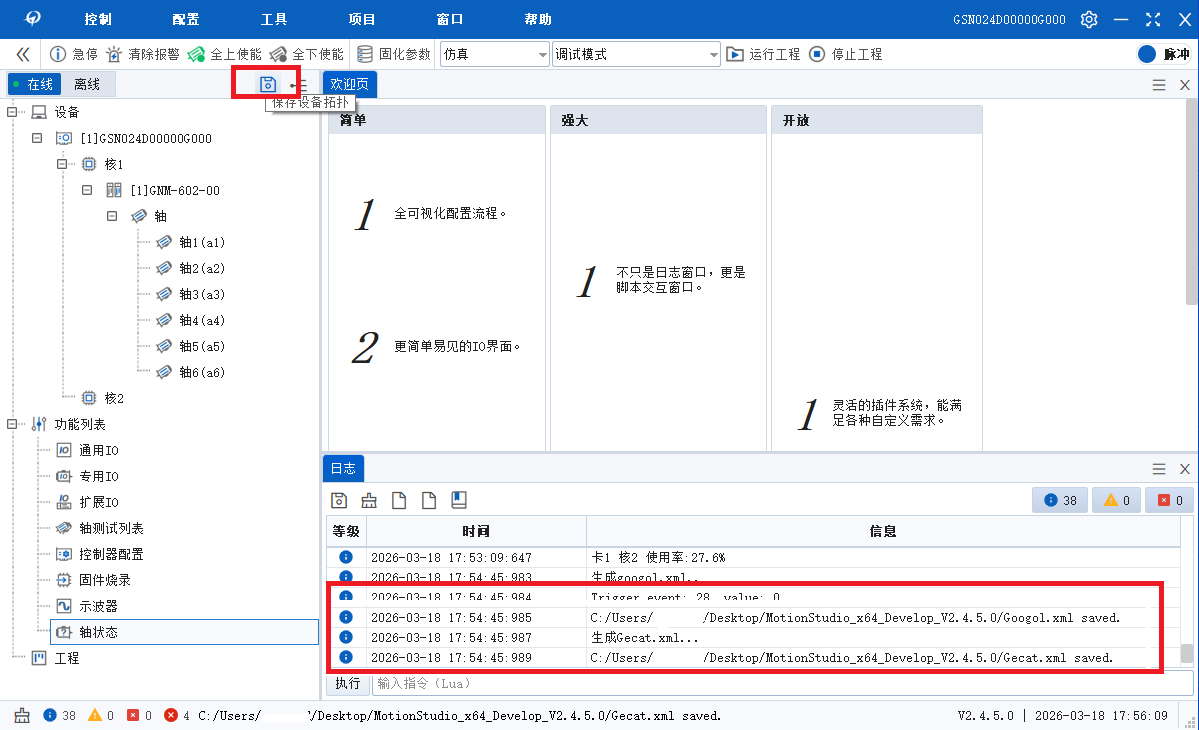Toggle the info message filter showing 38

[1060, 500]
